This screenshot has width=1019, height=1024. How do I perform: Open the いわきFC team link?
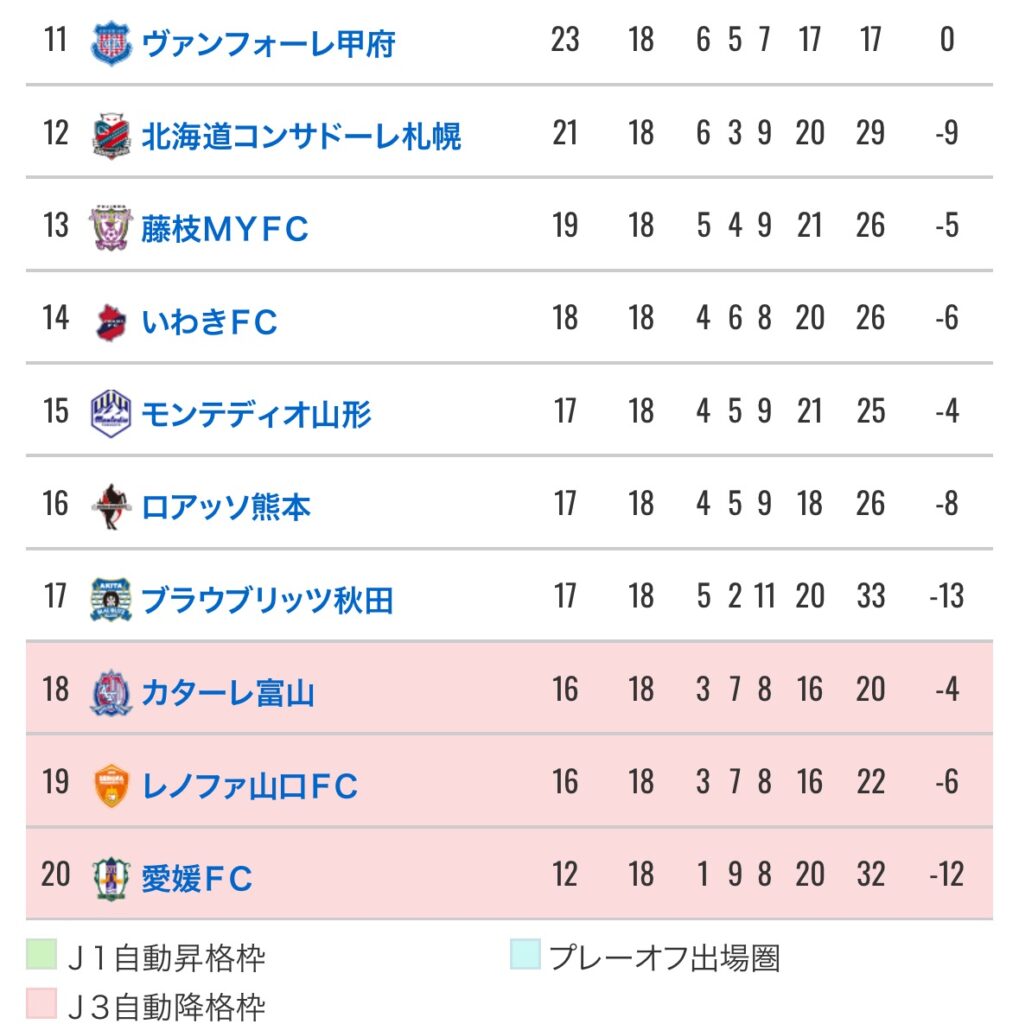(210, 322)
